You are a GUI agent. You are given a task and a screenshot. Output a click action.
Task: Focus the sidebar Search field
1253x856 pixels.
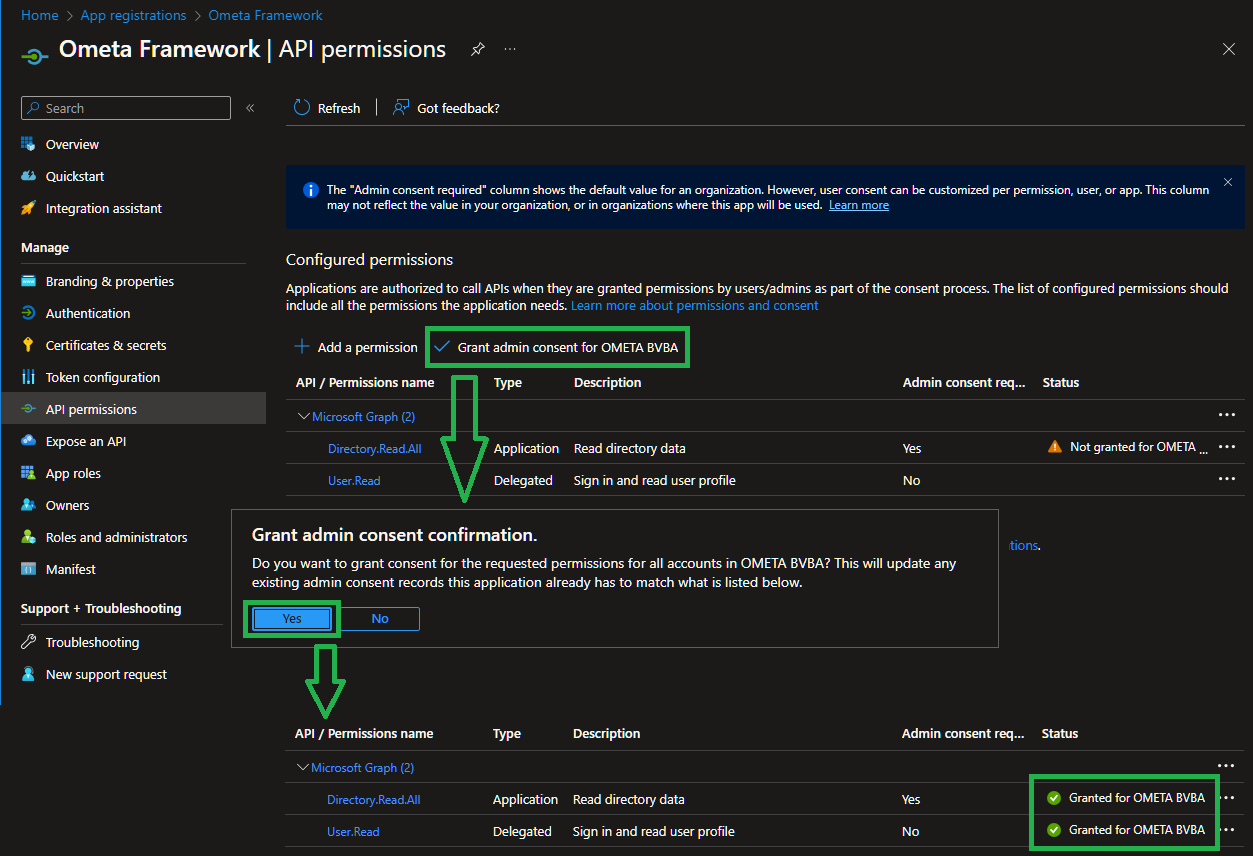(126, 108)
